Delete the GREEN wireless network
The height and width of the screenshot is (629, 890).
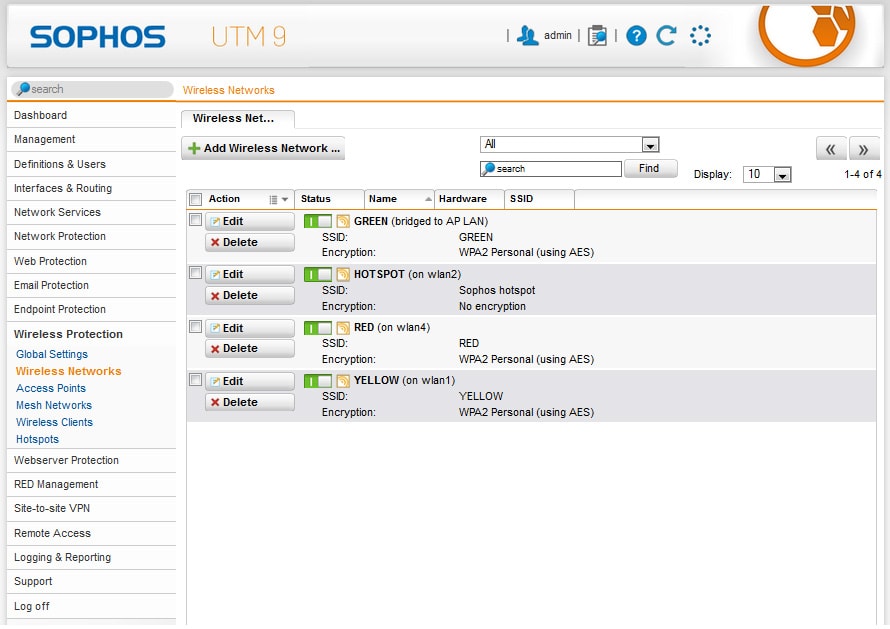point(250,242)
